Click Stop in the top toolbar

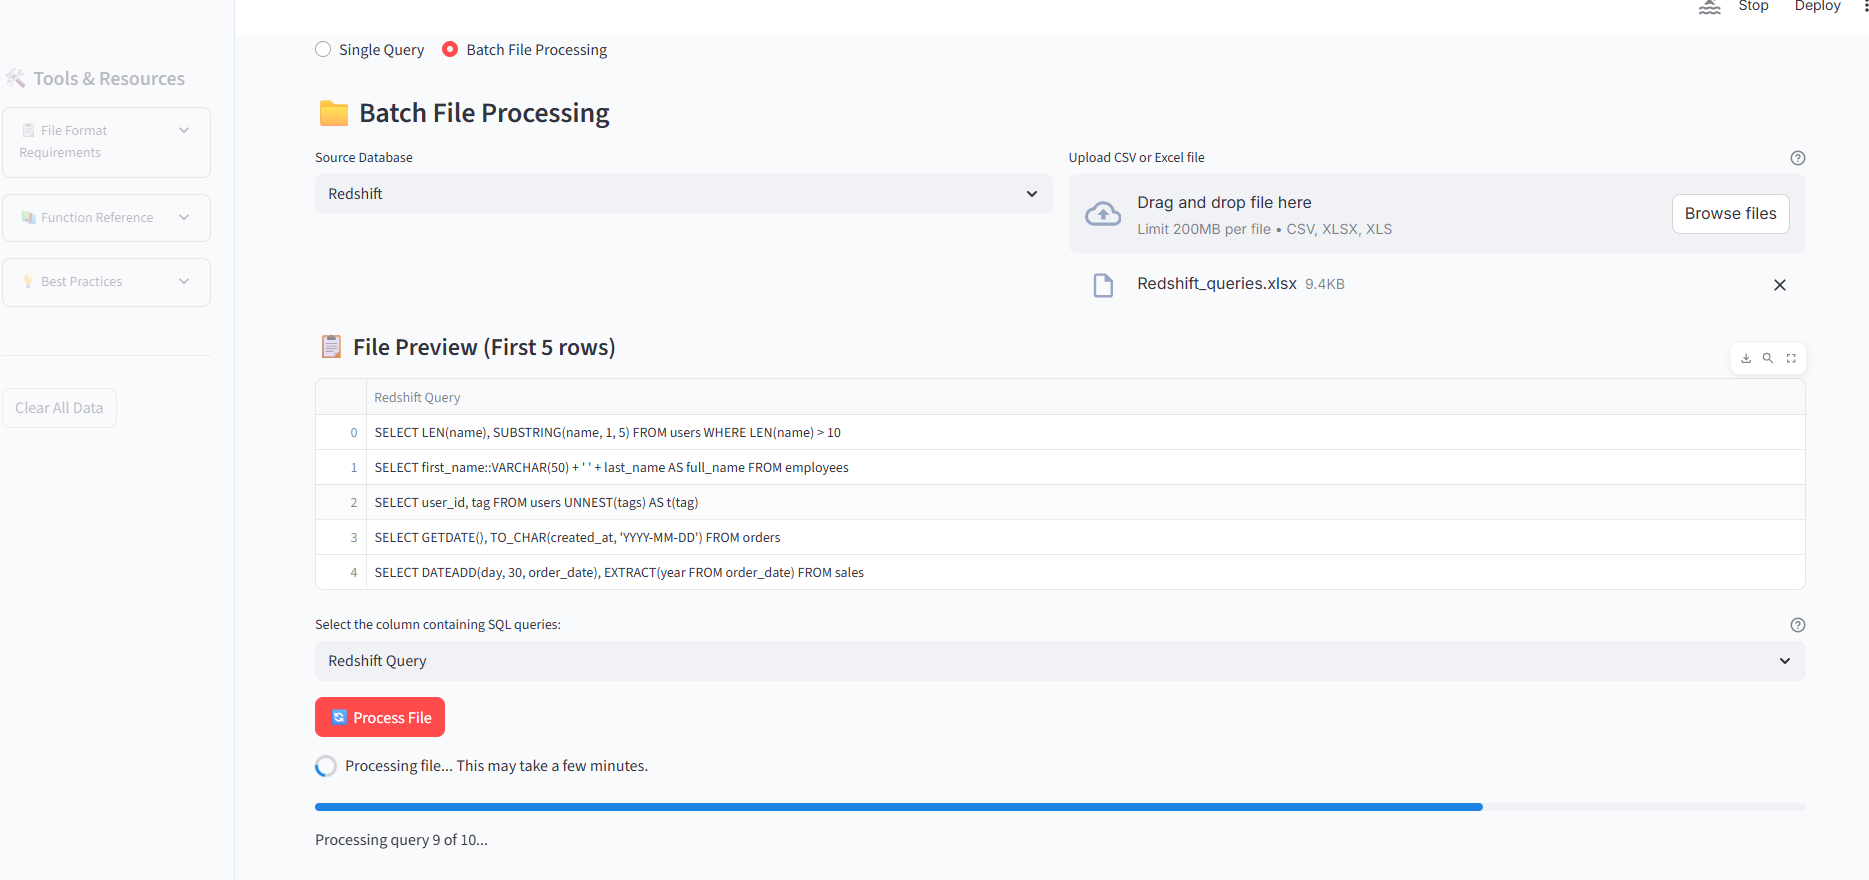[x=1753, y=7]
